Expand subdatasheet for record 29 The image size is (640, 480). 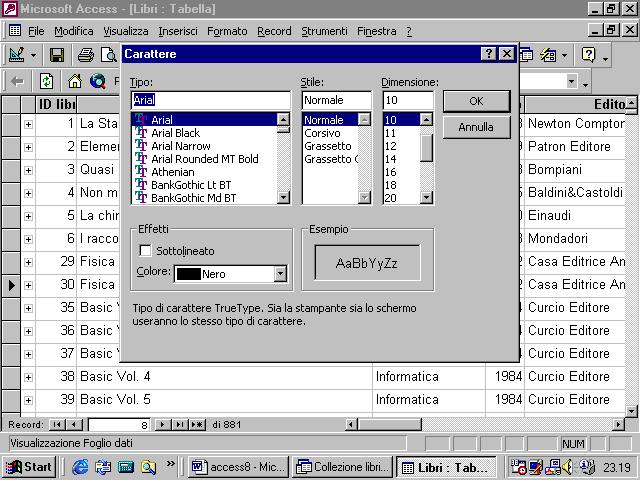pyautogui.click(x=28, y=262)
